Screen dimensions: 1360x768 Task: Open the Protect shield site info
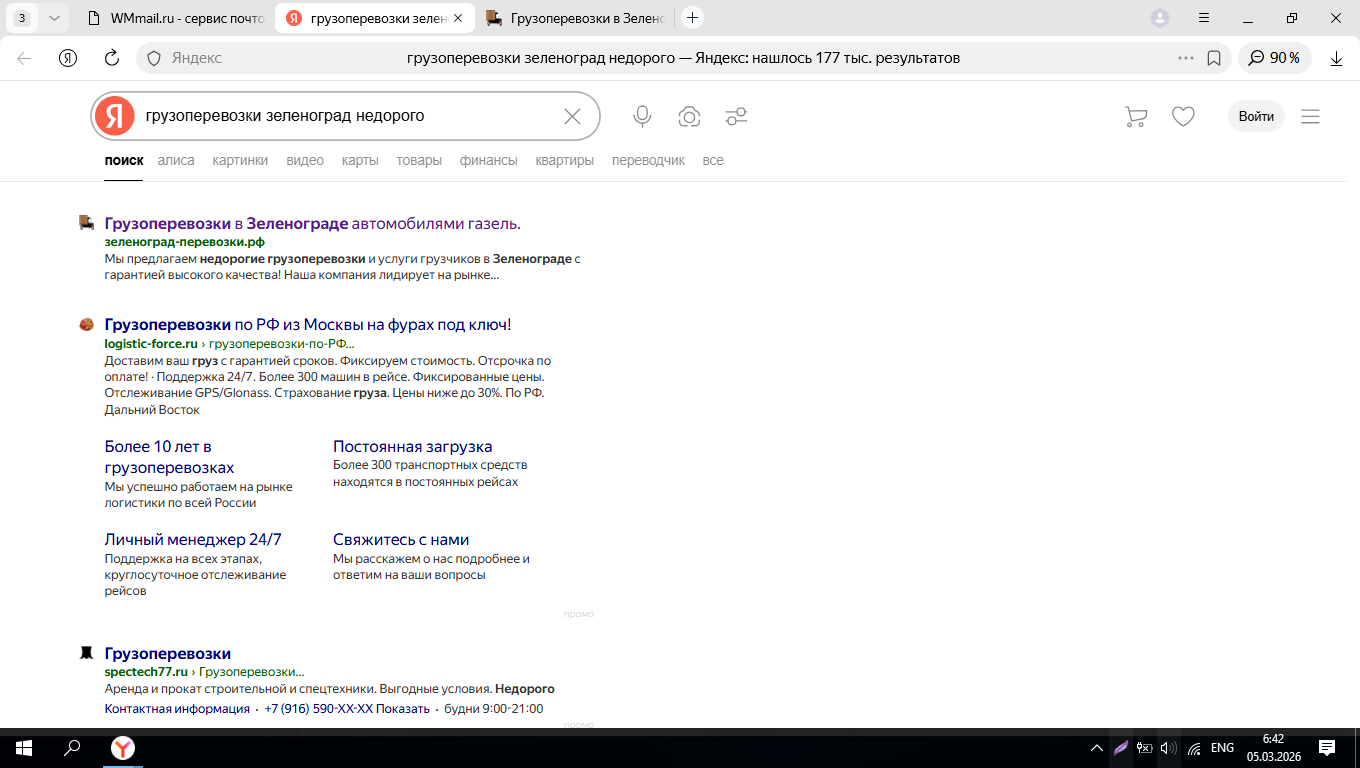coord(154,58)
